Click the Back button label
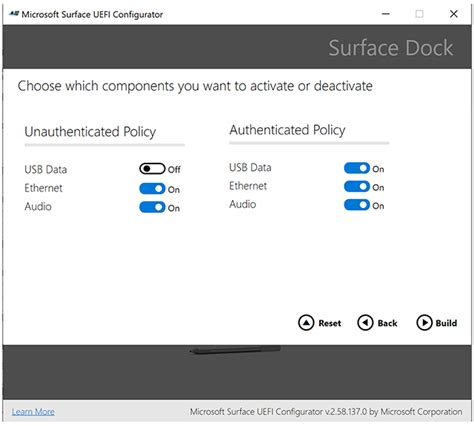The image size is (474, 426). click(x=387, y=323)
